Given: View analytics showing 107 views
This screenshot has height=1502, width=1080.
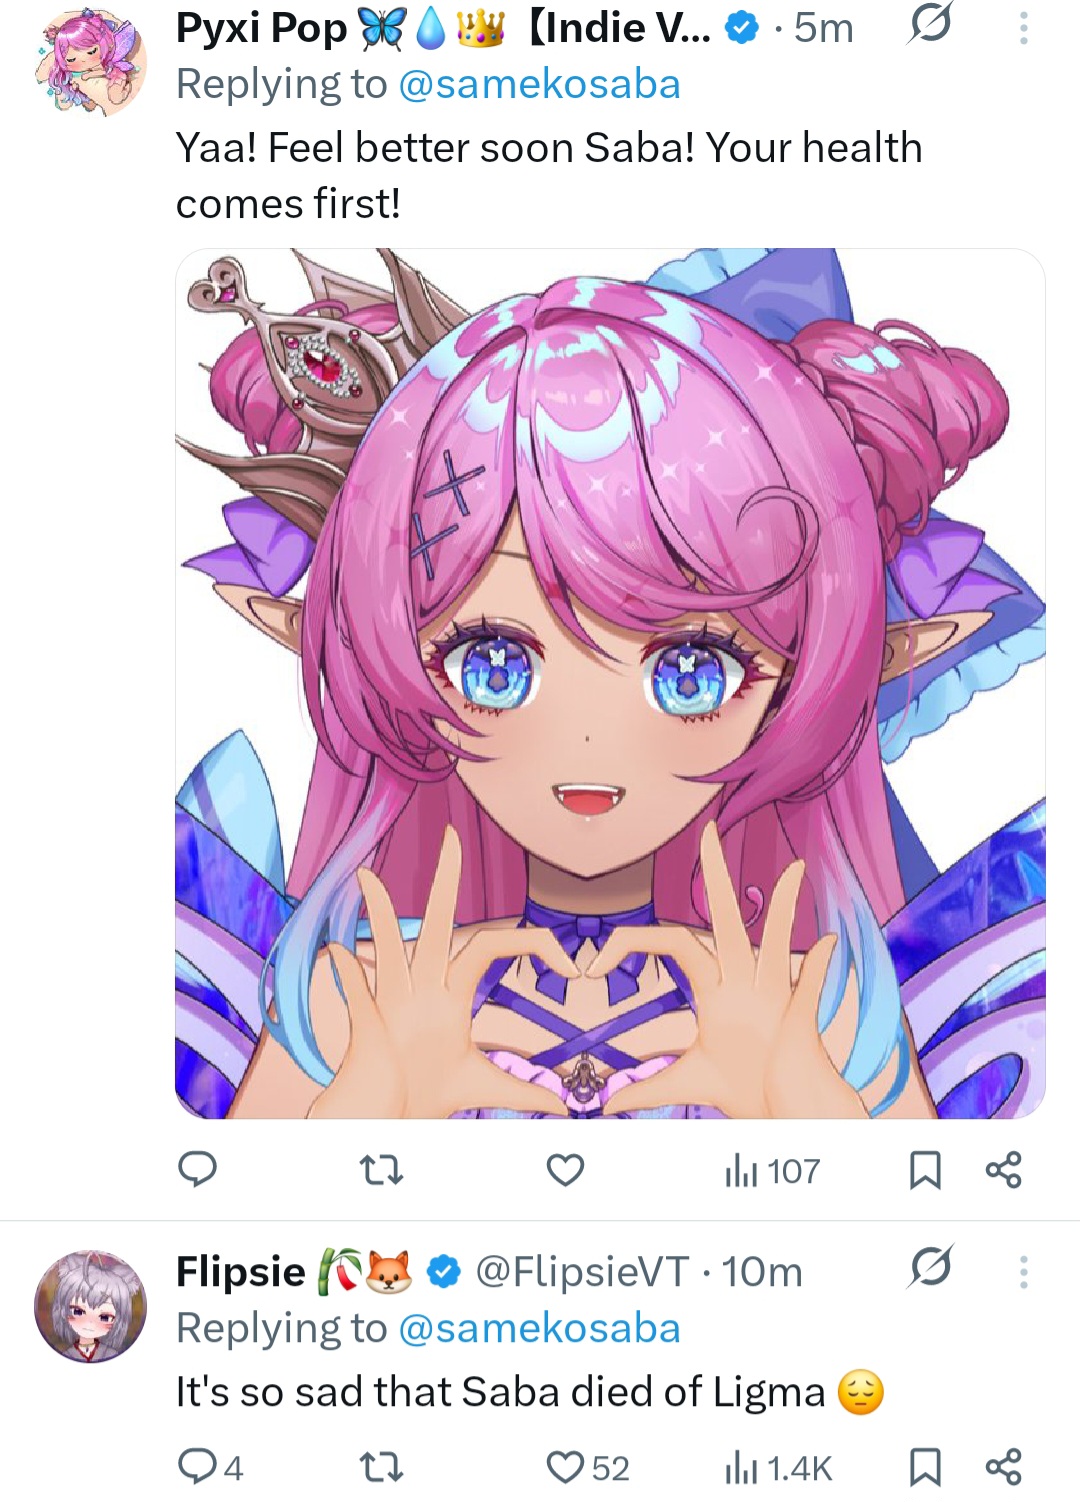Looking at the screenshot, I should click(772, 1170).
